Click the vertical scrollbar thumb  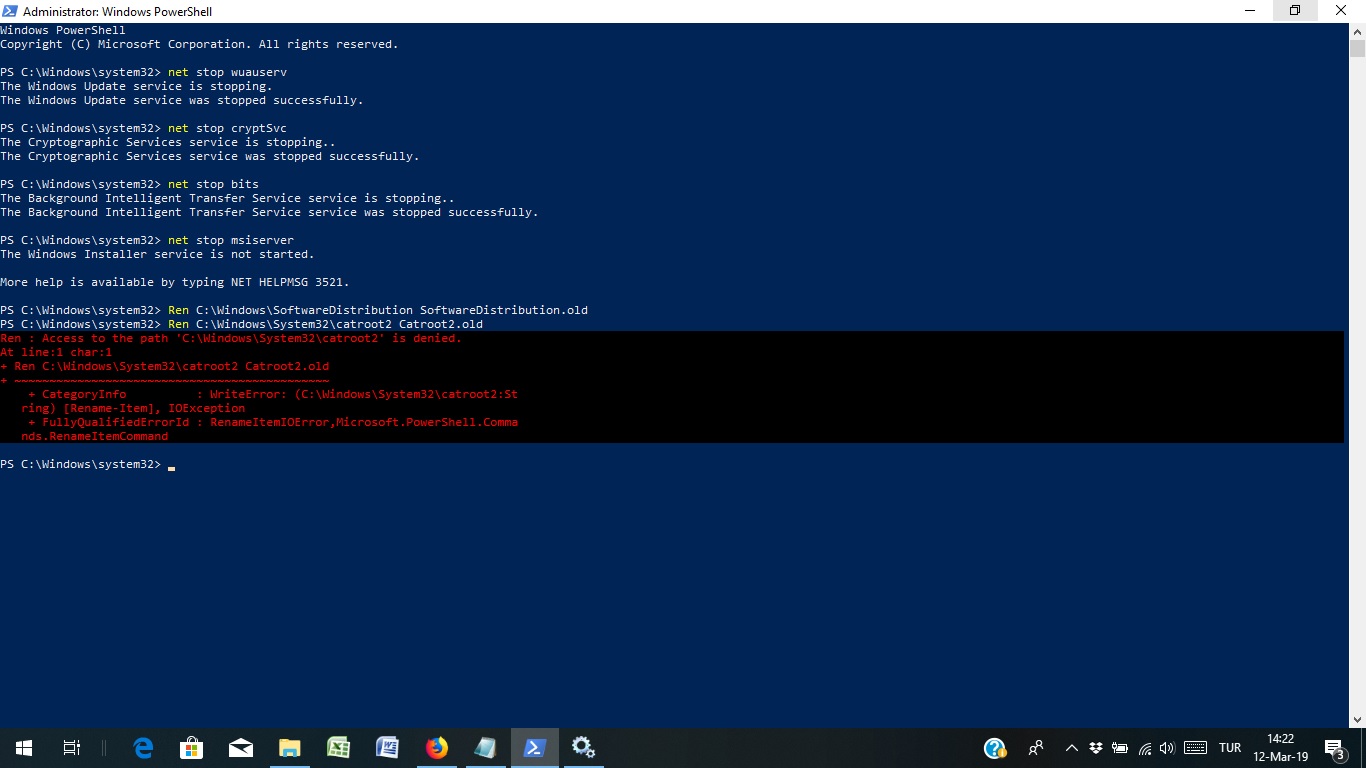coord(1357,49)
